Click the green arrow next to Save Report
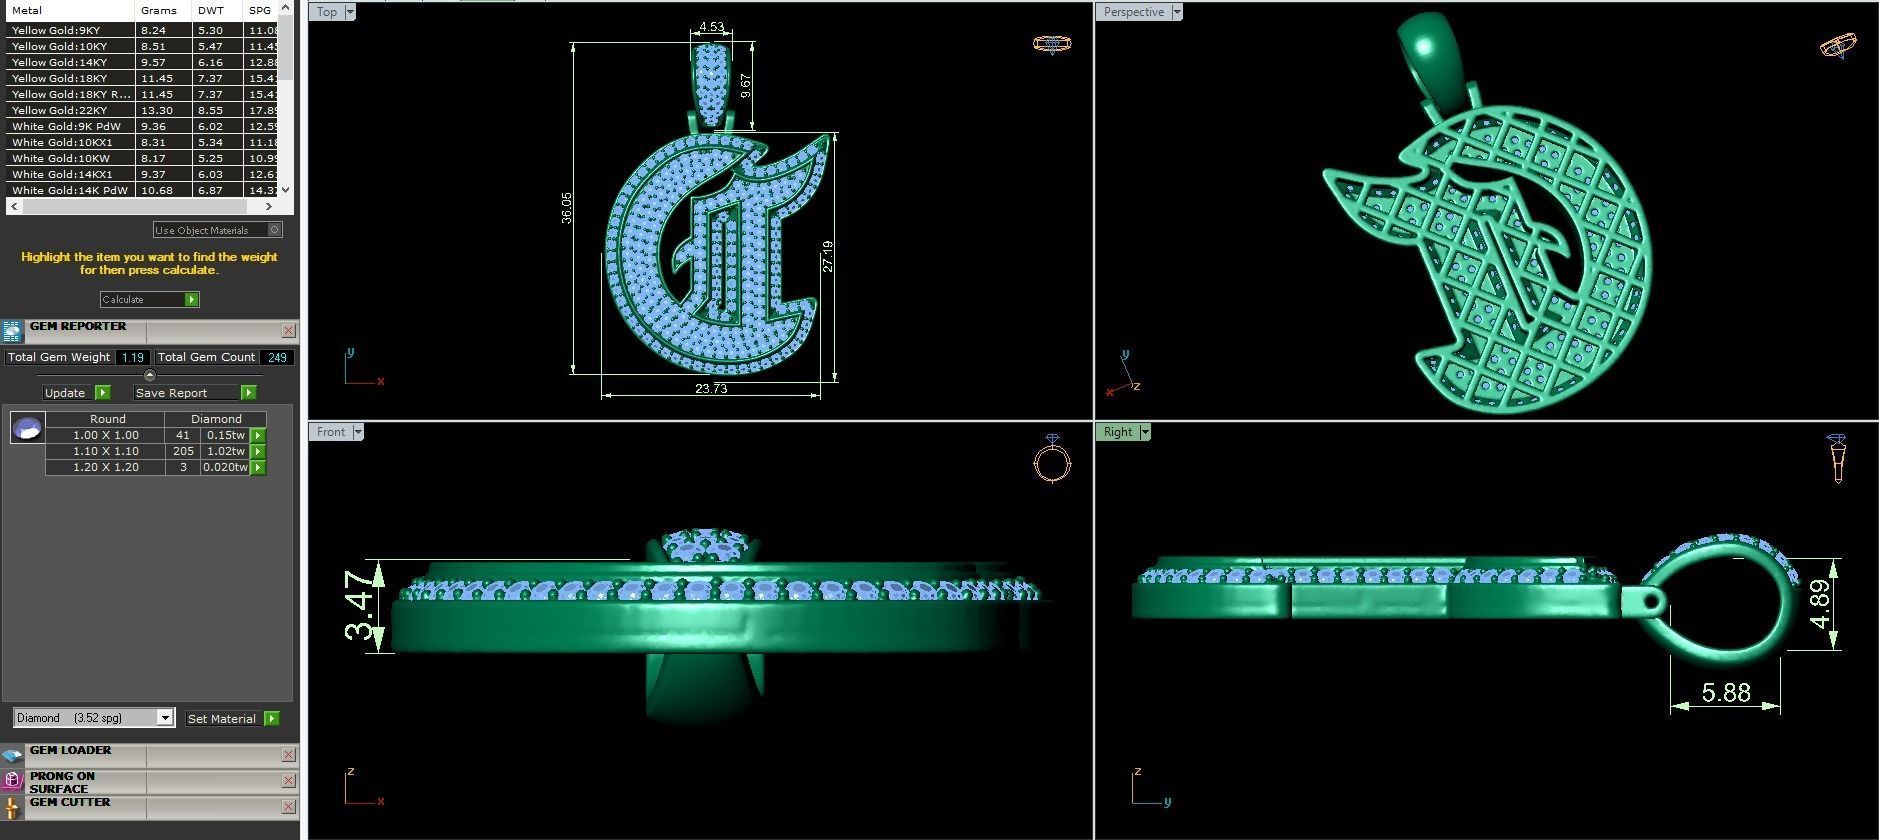 pyautogui.click(x=249, y=393)
